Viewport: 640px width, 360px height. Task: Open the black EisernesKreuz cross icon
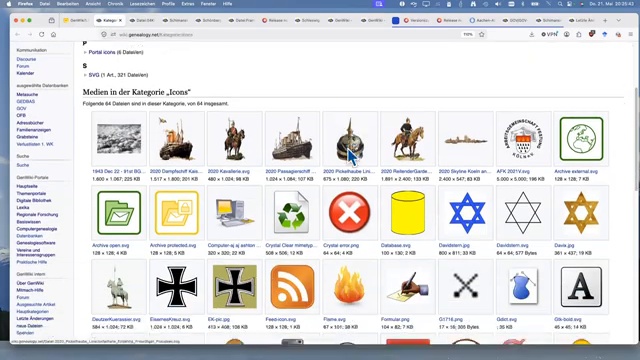click(x=177, y=287)
